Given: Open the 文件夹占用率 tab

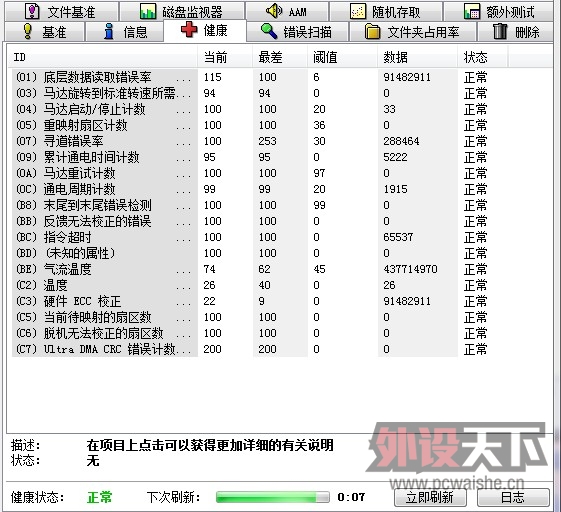Looking at the screenshot, I should pos(413,32).
